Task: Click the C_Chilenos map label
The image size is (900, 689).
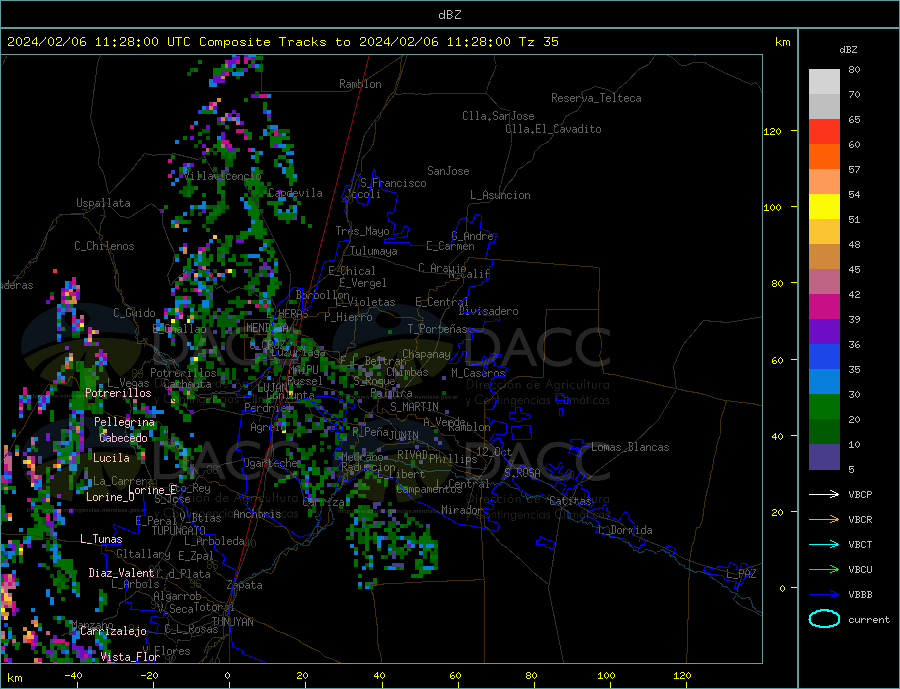Action: click(x=104, y=246)
